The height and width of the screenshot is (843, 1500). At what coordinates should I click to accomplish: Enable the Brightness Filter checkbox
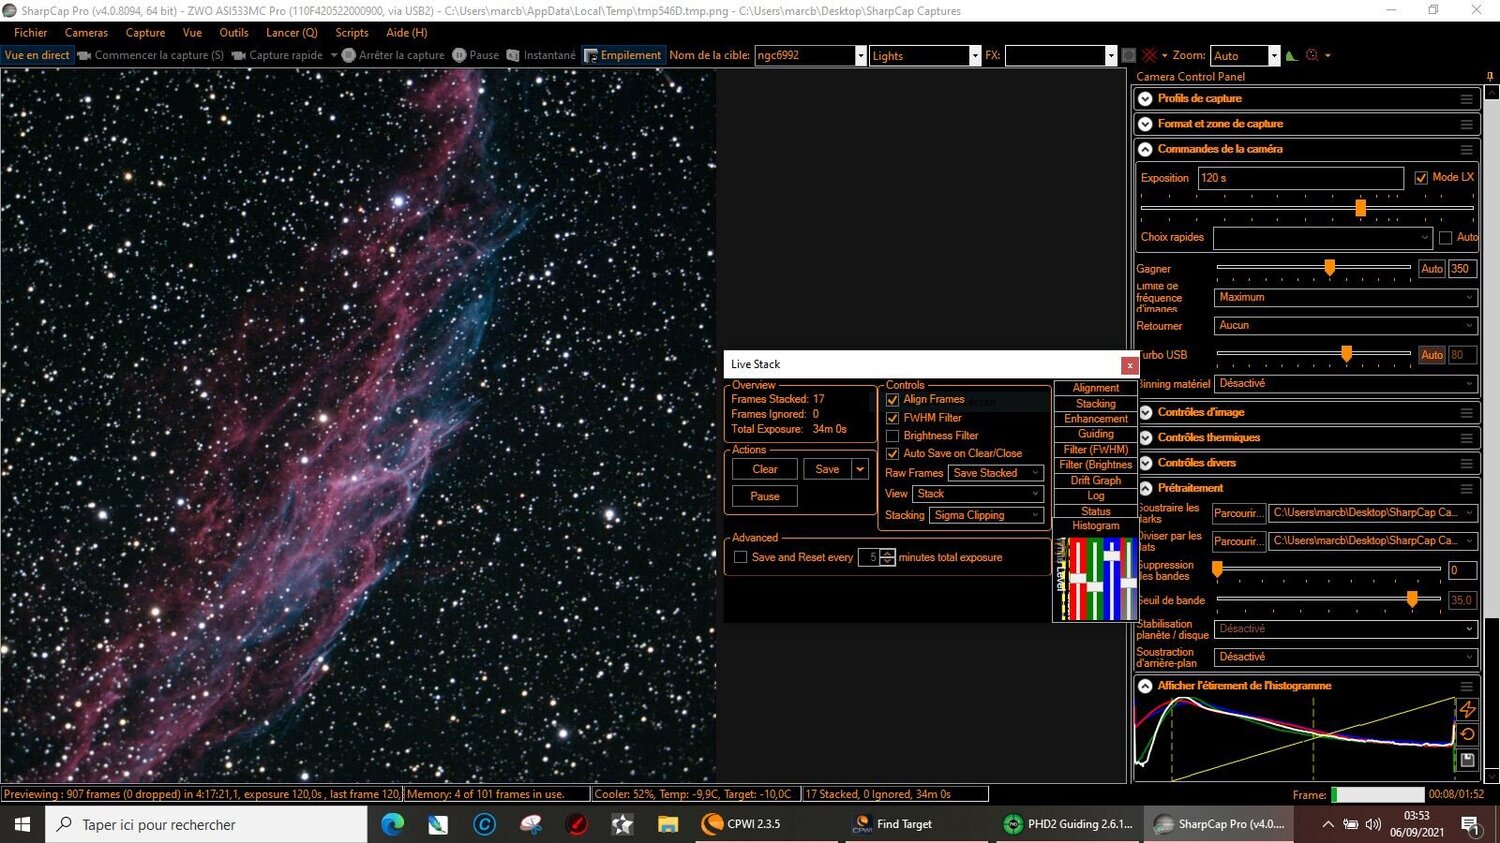click(x=893, y=435)
